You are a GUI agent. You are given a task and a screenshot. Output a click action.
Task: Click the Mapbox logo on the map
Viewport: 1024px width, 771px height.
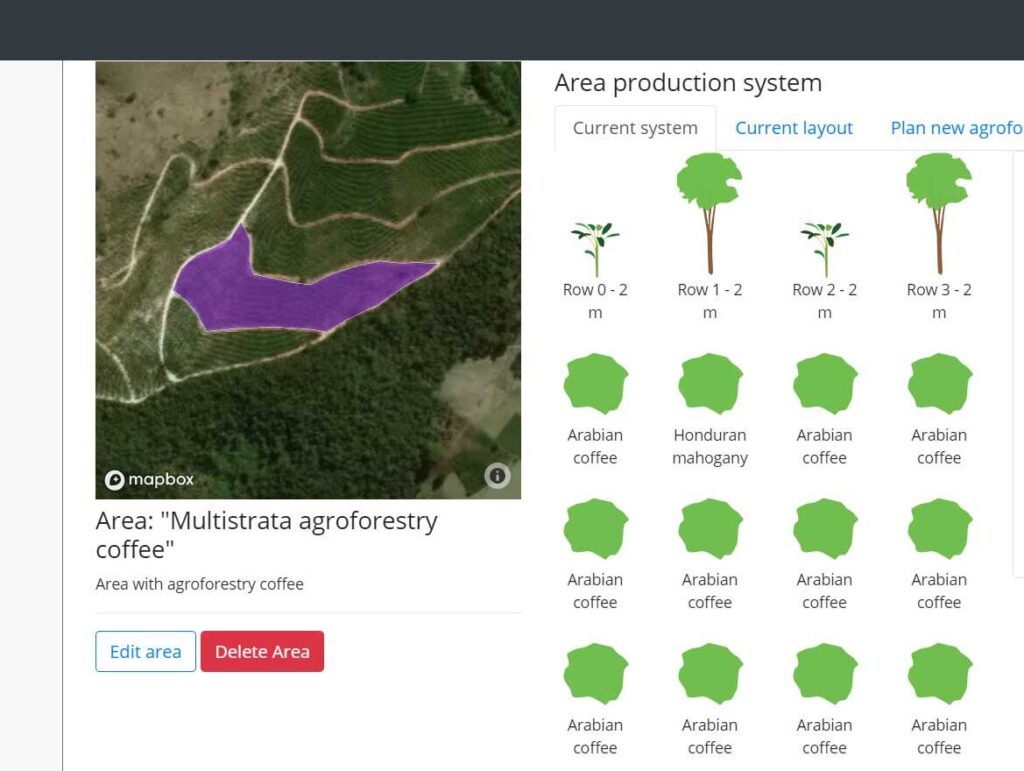pyautogui.click(x=148, y=479)
